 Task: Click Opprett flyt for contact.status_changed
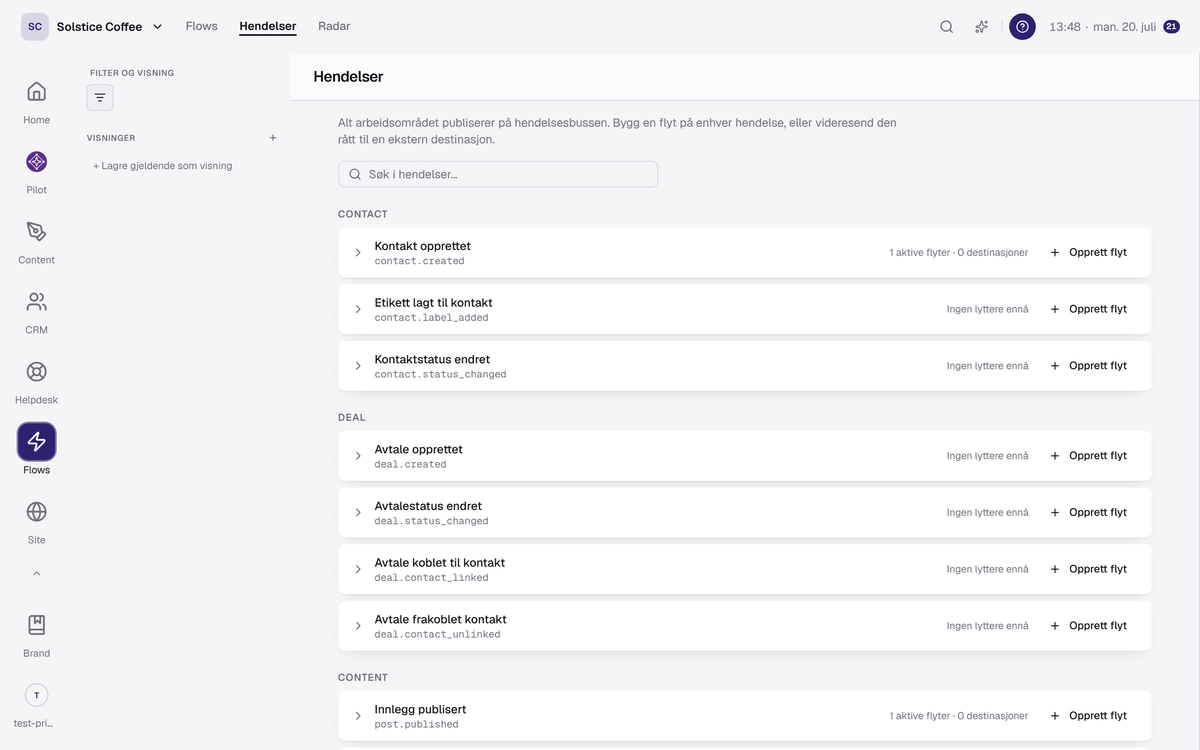coord(1088,366)
